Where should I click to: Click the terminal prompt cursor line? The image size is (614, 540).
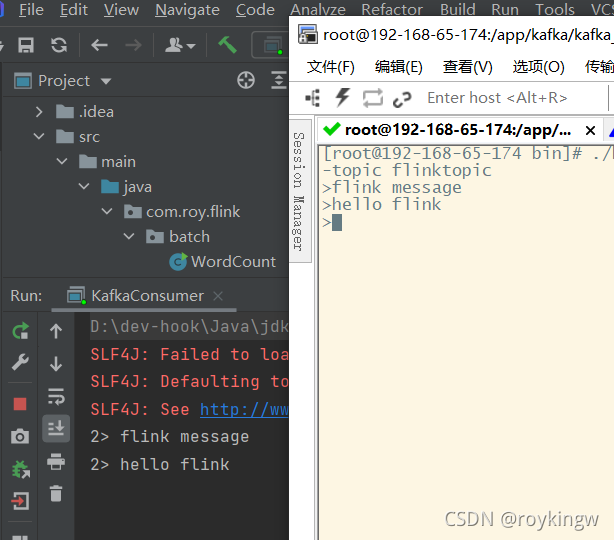[333, 222]
